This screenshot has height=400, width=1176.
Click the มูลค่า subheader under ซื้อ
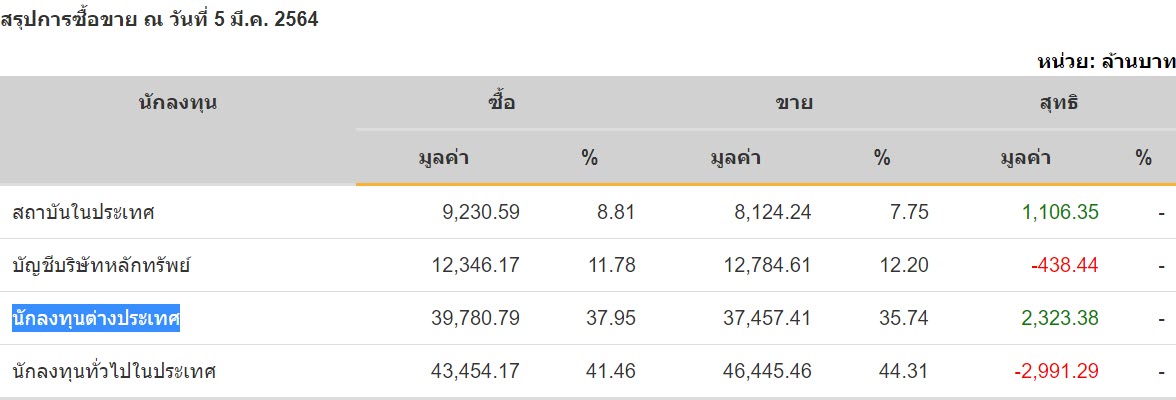point(444,157)
